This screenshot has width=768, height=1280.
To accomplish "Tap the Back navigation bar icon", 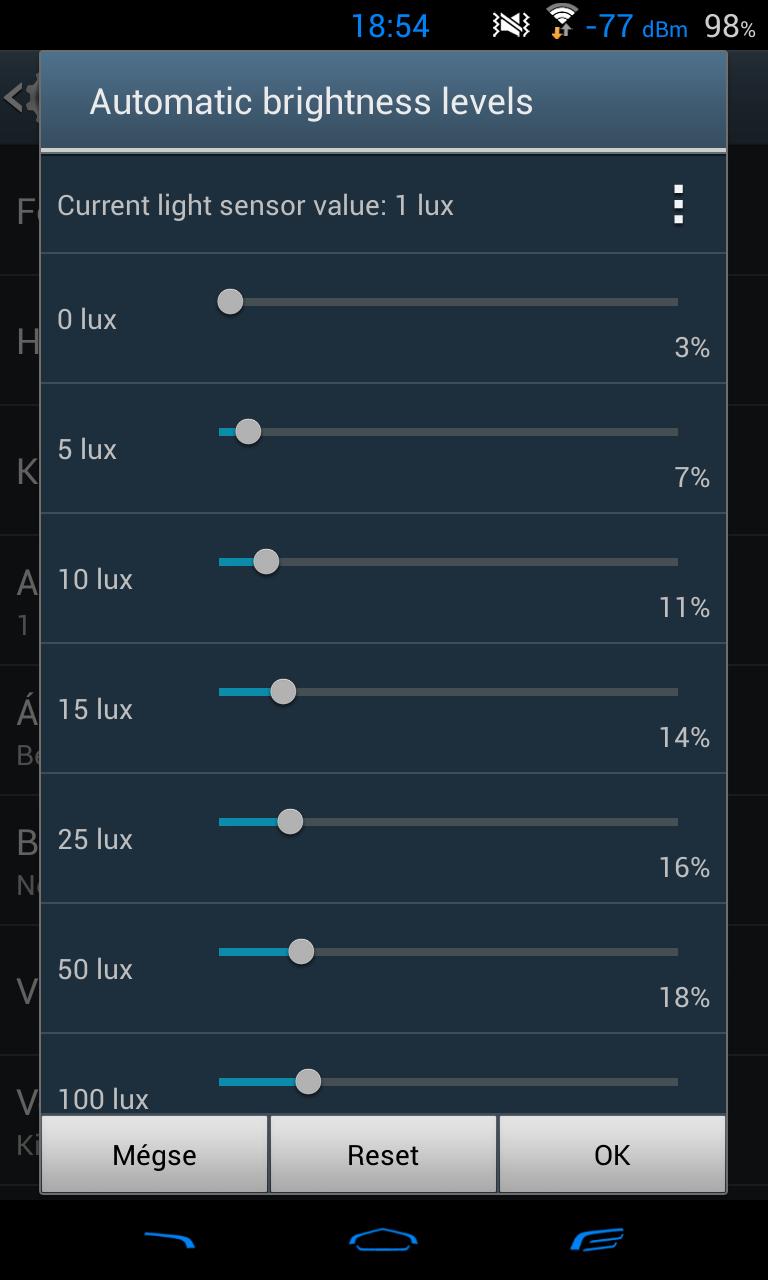I will [x=169, y=1240].
